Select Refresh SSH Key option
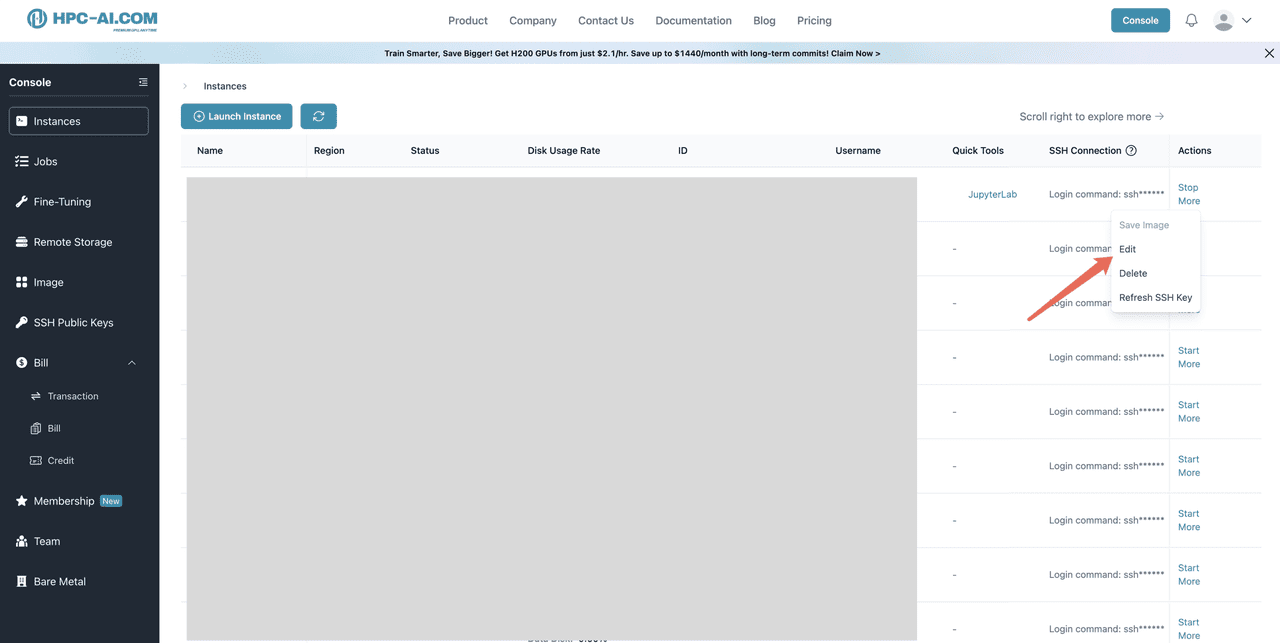Screen dimensions: 1280x643 [x=1155, y=297]
